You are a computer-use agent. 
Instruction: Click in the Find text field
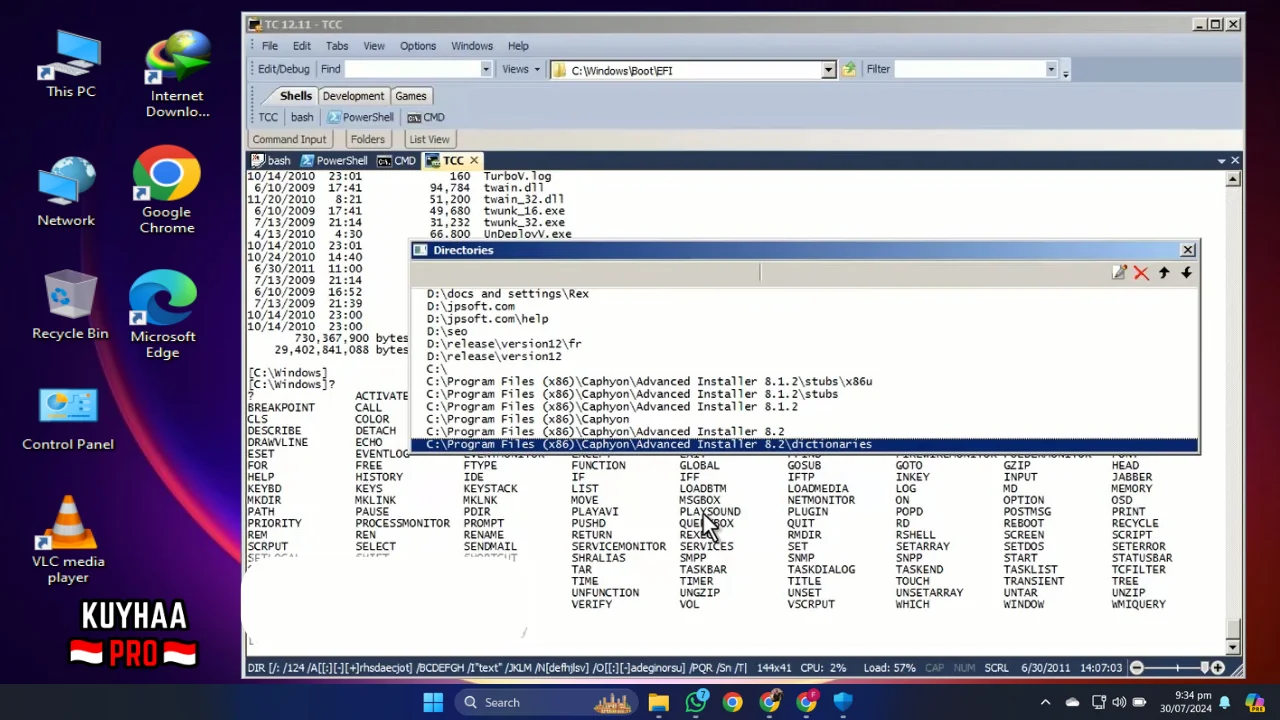(x=412, y=69)
